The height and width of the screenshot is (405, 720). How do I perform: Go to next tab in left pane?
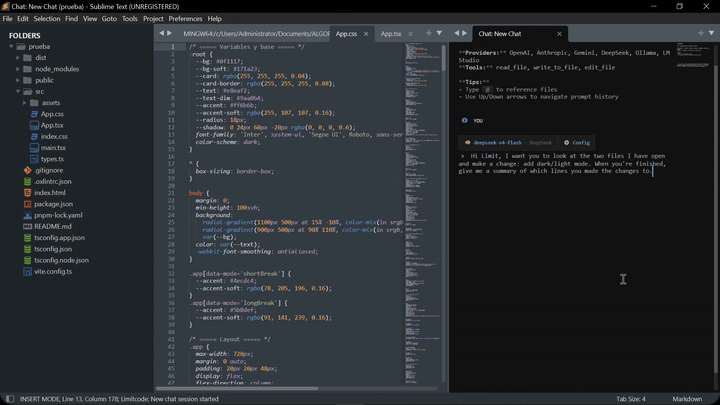[169, 33]
